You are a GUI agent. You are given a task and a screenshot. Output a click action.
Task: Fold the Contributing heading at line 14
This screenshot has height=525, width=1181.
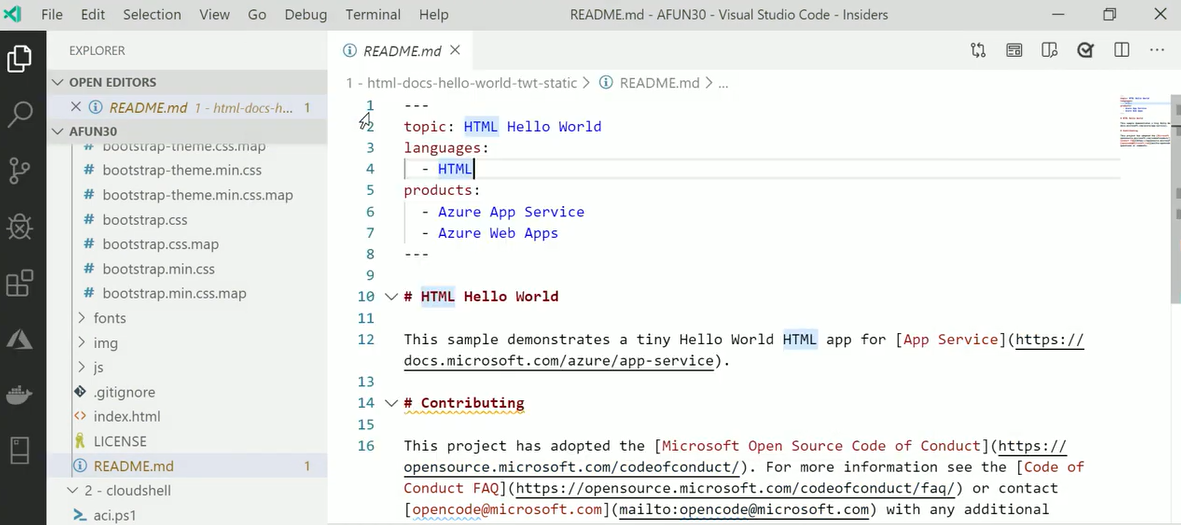click(x=391, y=403)
